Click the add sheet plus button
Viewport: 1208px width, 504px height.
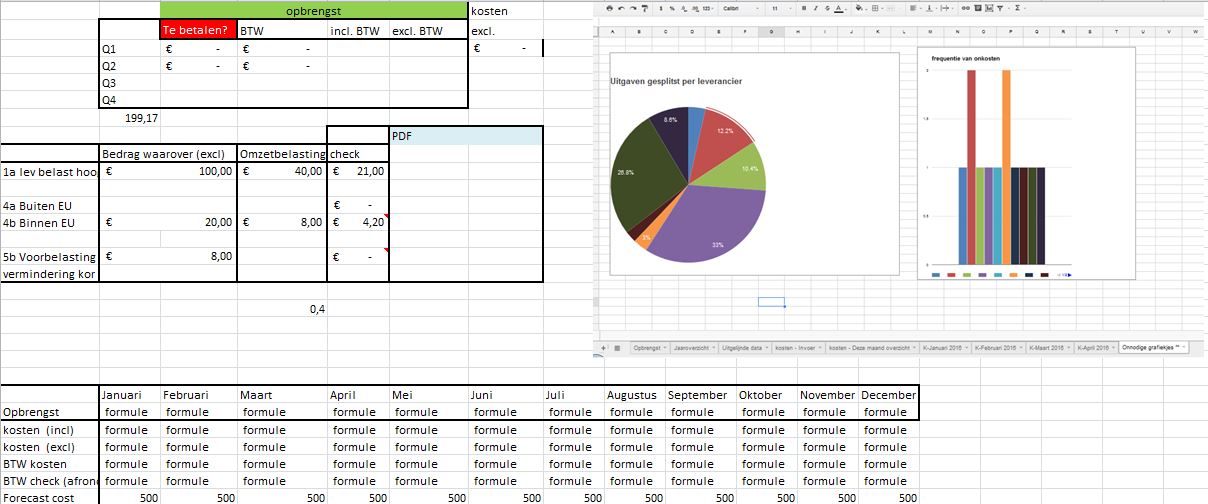[603, 347]
